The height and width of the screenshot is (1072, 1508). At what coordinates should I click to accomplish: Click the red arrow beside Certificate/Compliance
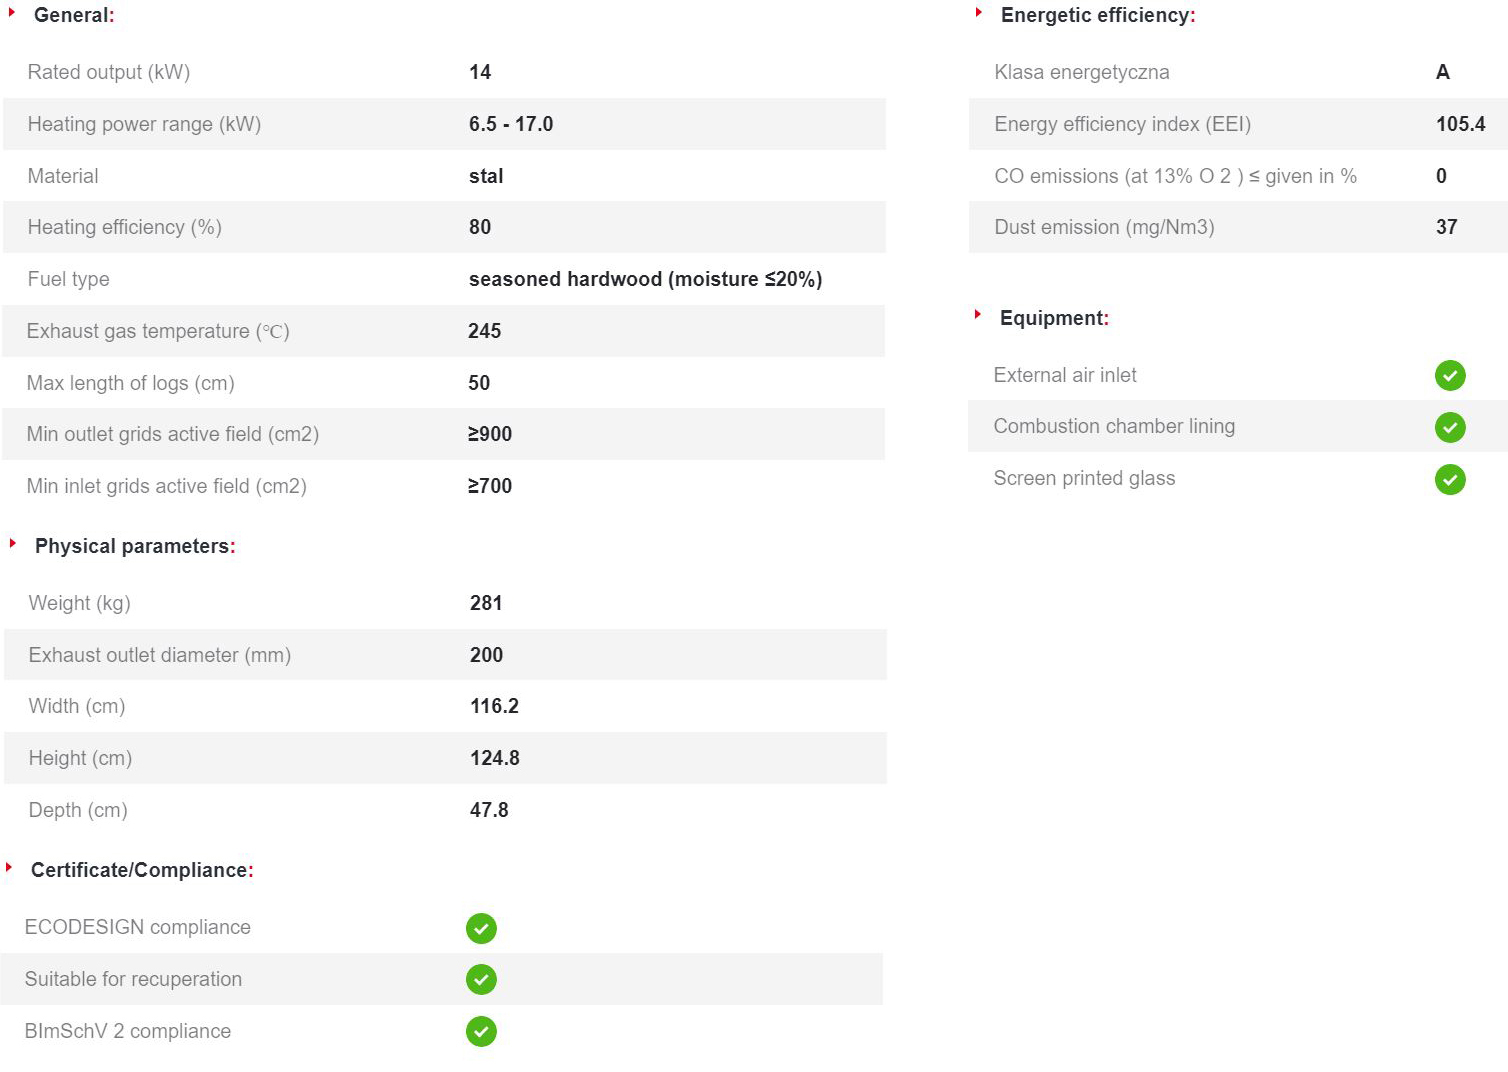click(9, 867)
